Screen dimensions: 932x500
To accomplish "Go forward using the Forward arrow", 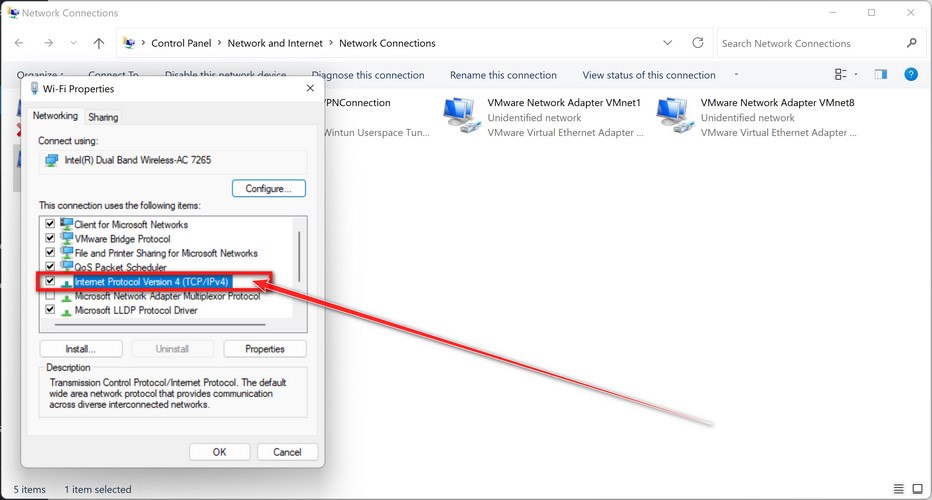I will tap(49, 43).
